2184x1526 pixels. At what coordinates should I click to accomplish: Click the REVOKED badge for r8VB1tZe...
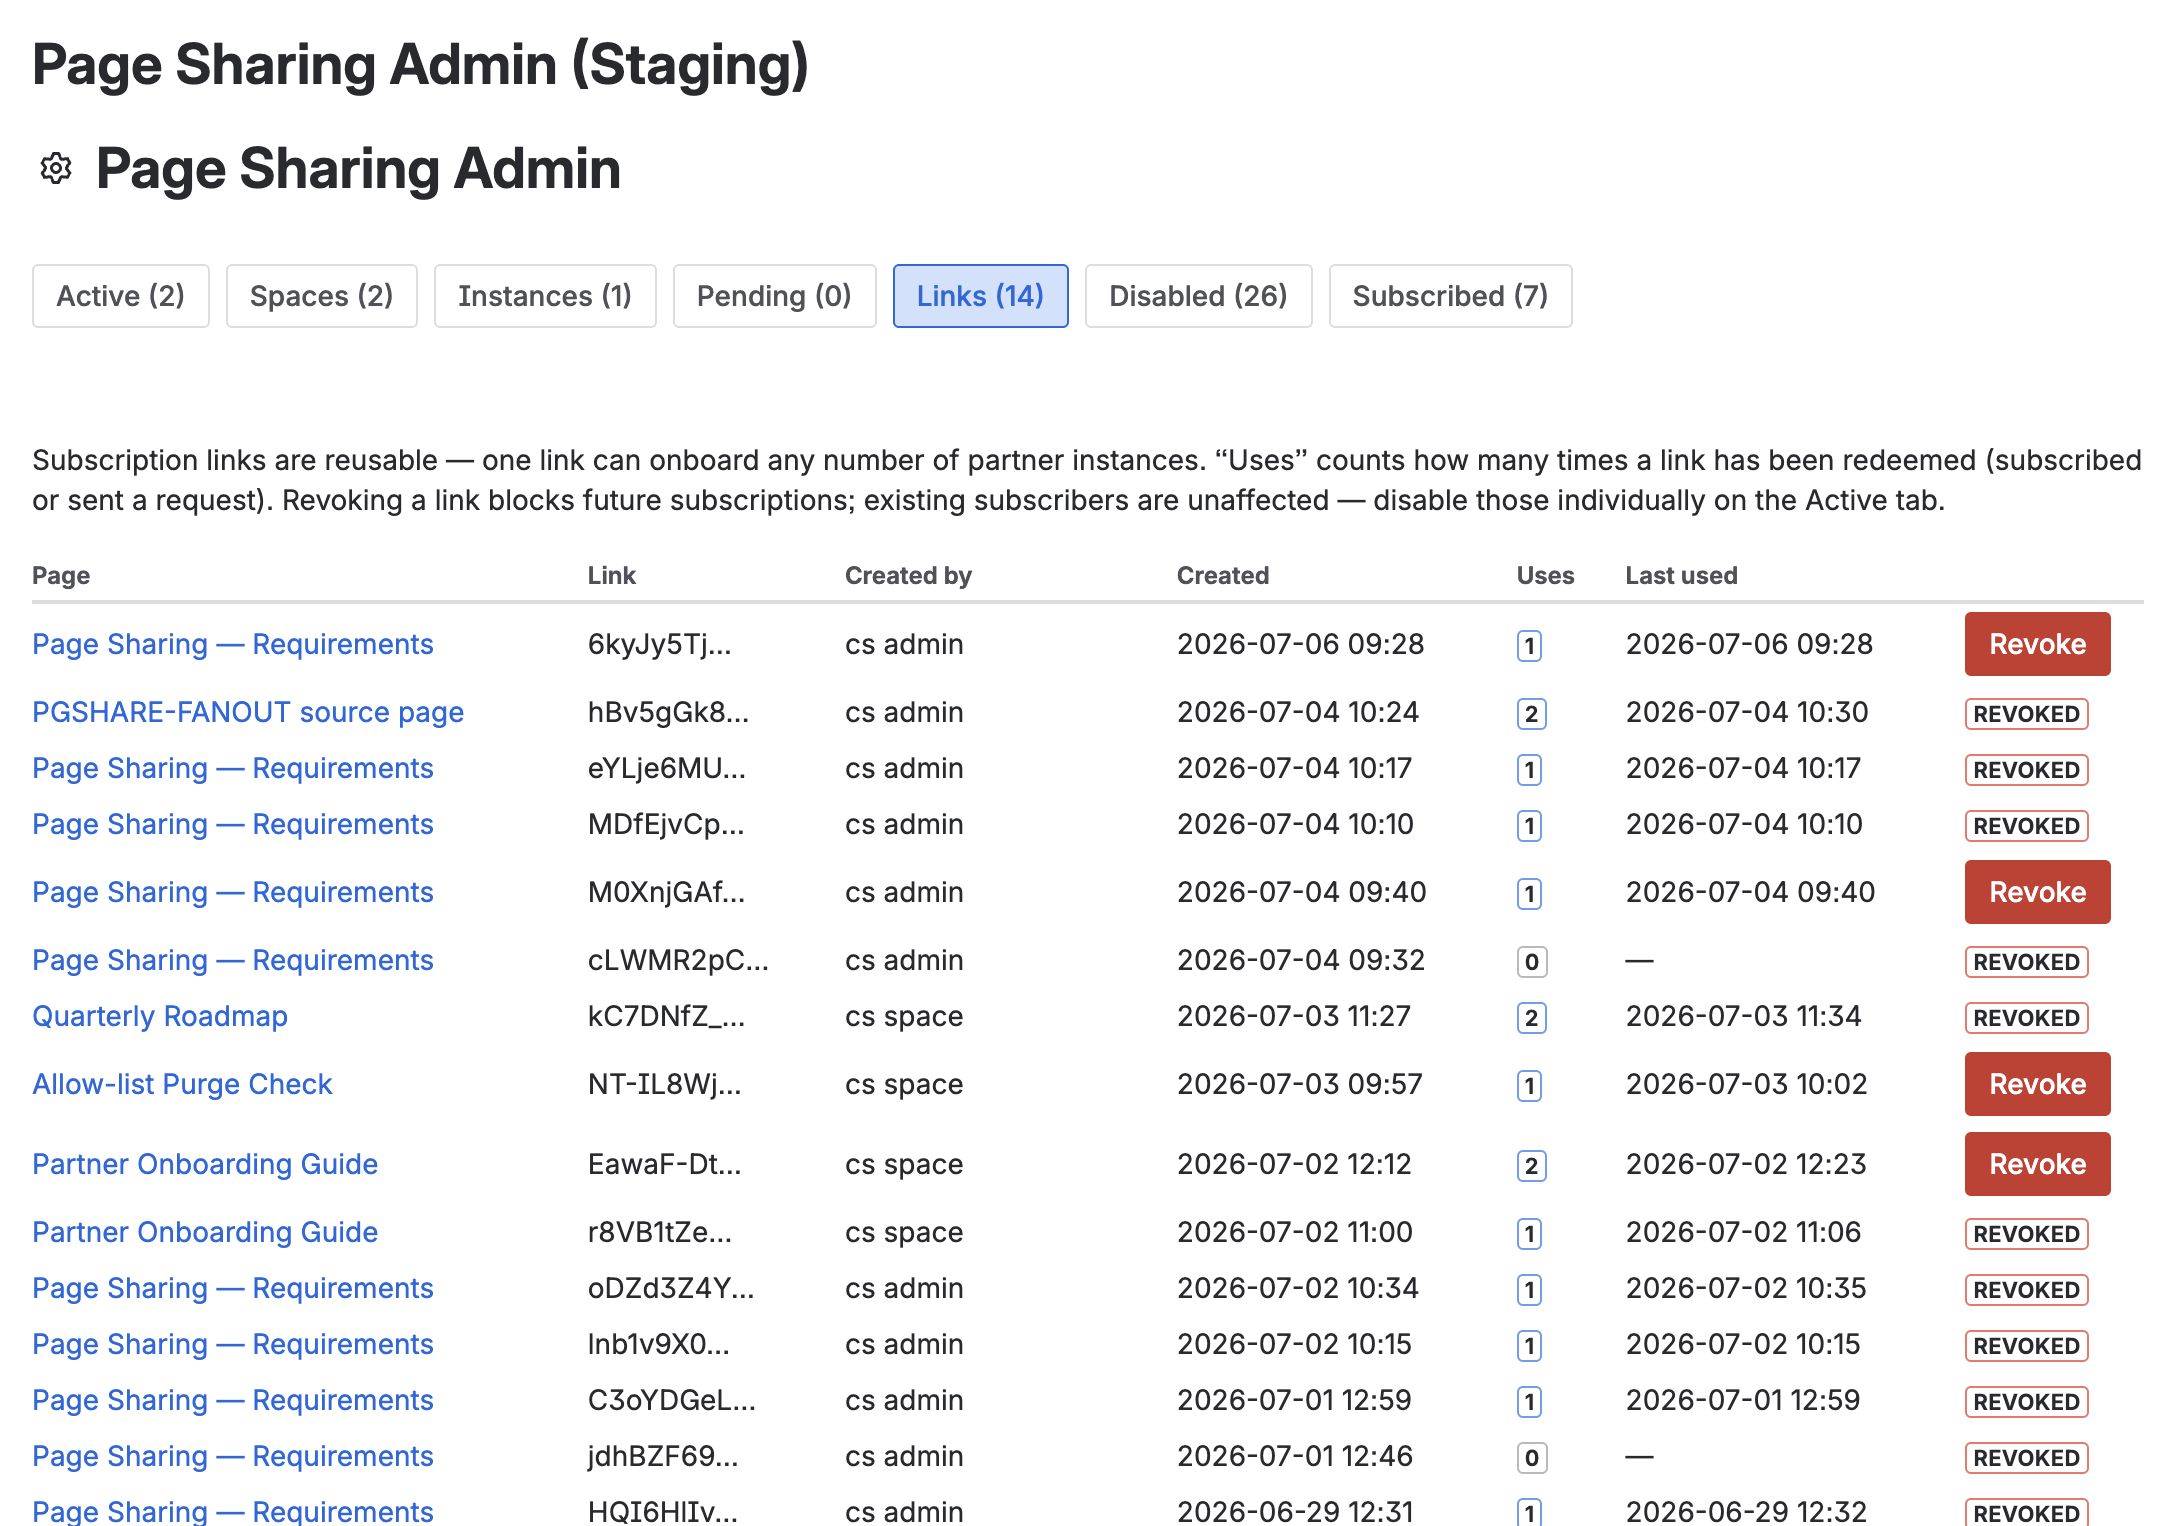(x=2026, y=1234)
